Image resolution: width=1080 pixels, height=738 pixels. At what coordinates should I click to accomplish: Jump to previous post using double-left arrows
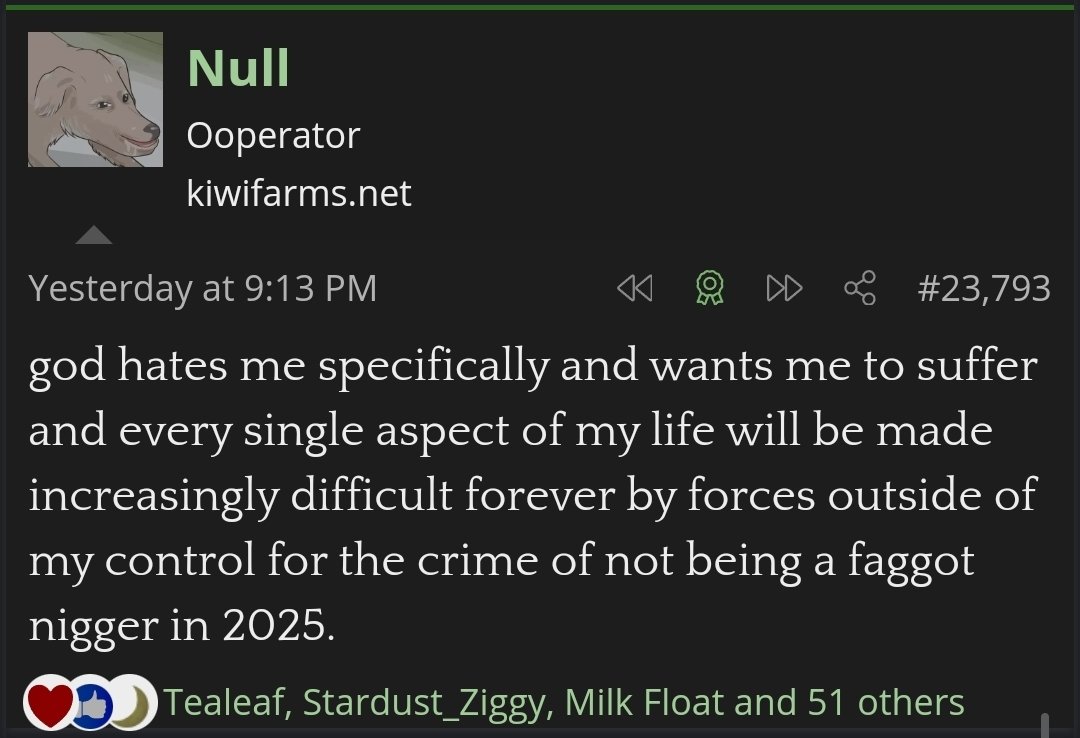pyautogui.click(x=635, y=289)
